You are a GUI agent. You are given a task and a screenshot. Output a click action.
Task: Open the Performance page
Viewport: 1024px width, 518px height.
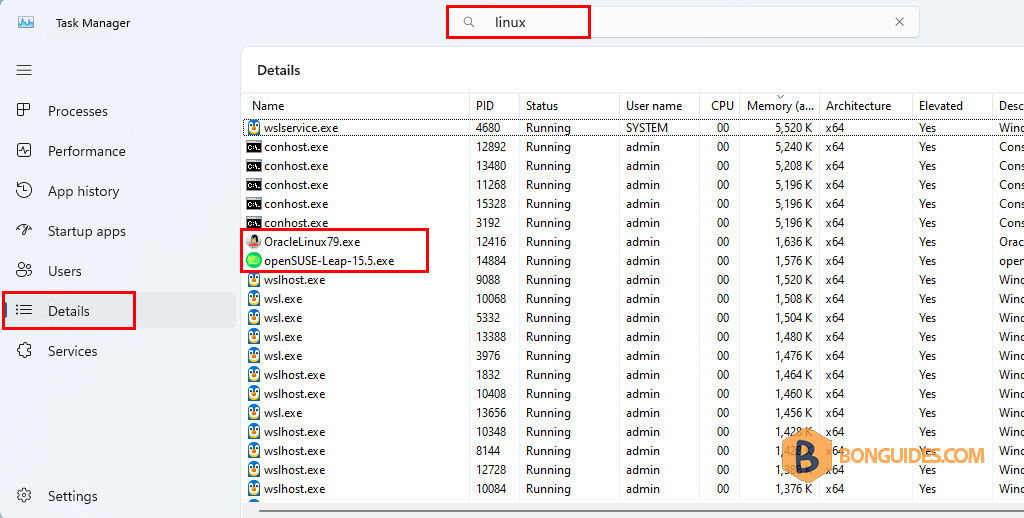[x=87, y=151]
